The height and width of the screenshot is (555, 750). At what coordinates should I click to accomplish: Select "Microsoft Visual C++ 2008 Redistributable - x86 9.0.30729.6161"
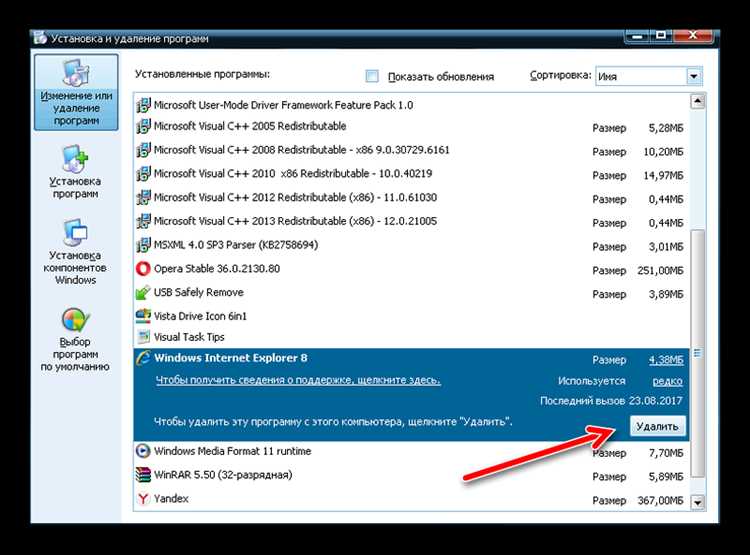411,150
